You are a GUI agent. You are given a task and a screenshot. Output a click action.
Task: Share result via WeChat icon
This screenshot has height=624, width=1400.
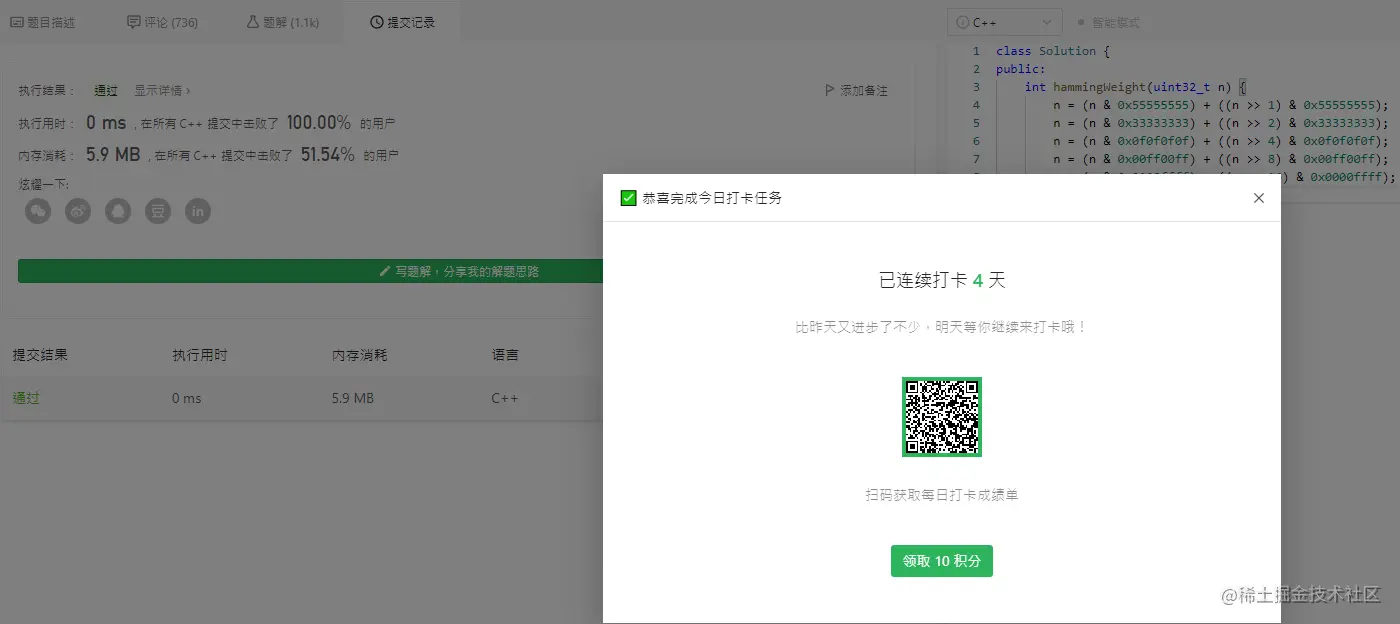(38, 211)
